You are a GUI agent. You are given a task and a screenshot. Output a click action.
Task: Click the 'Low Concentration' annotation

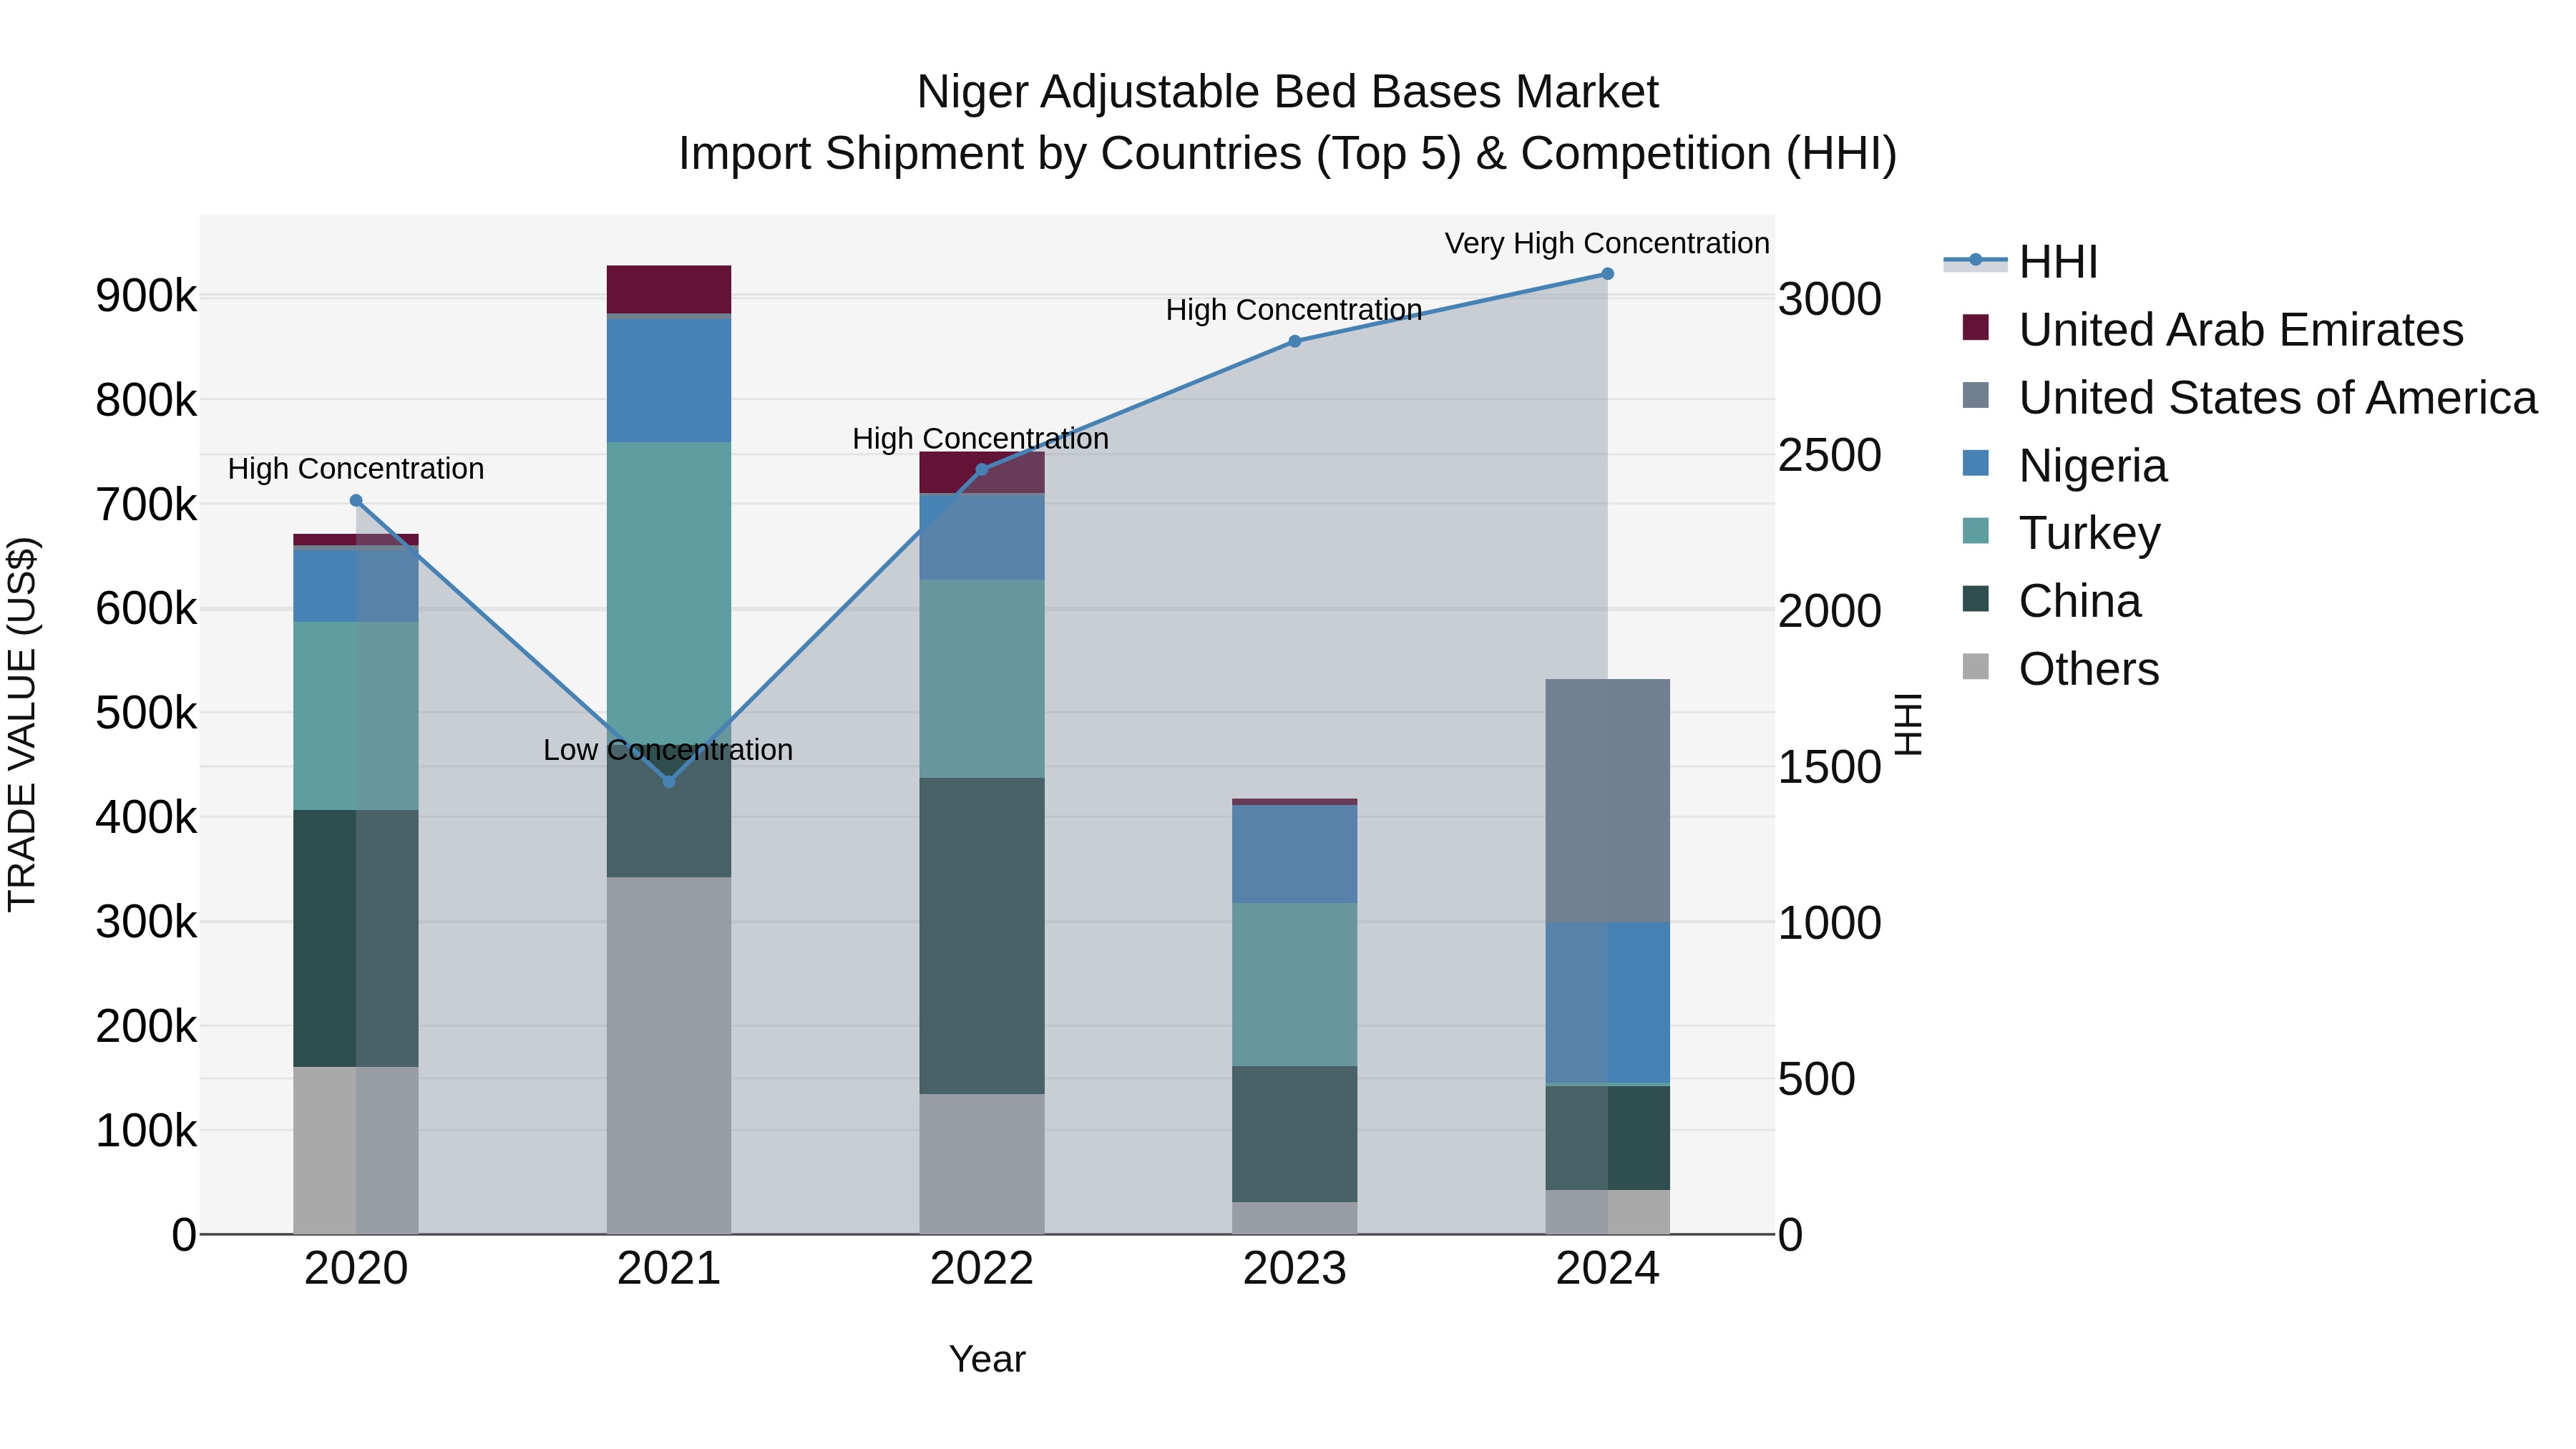tap(668, 750)
